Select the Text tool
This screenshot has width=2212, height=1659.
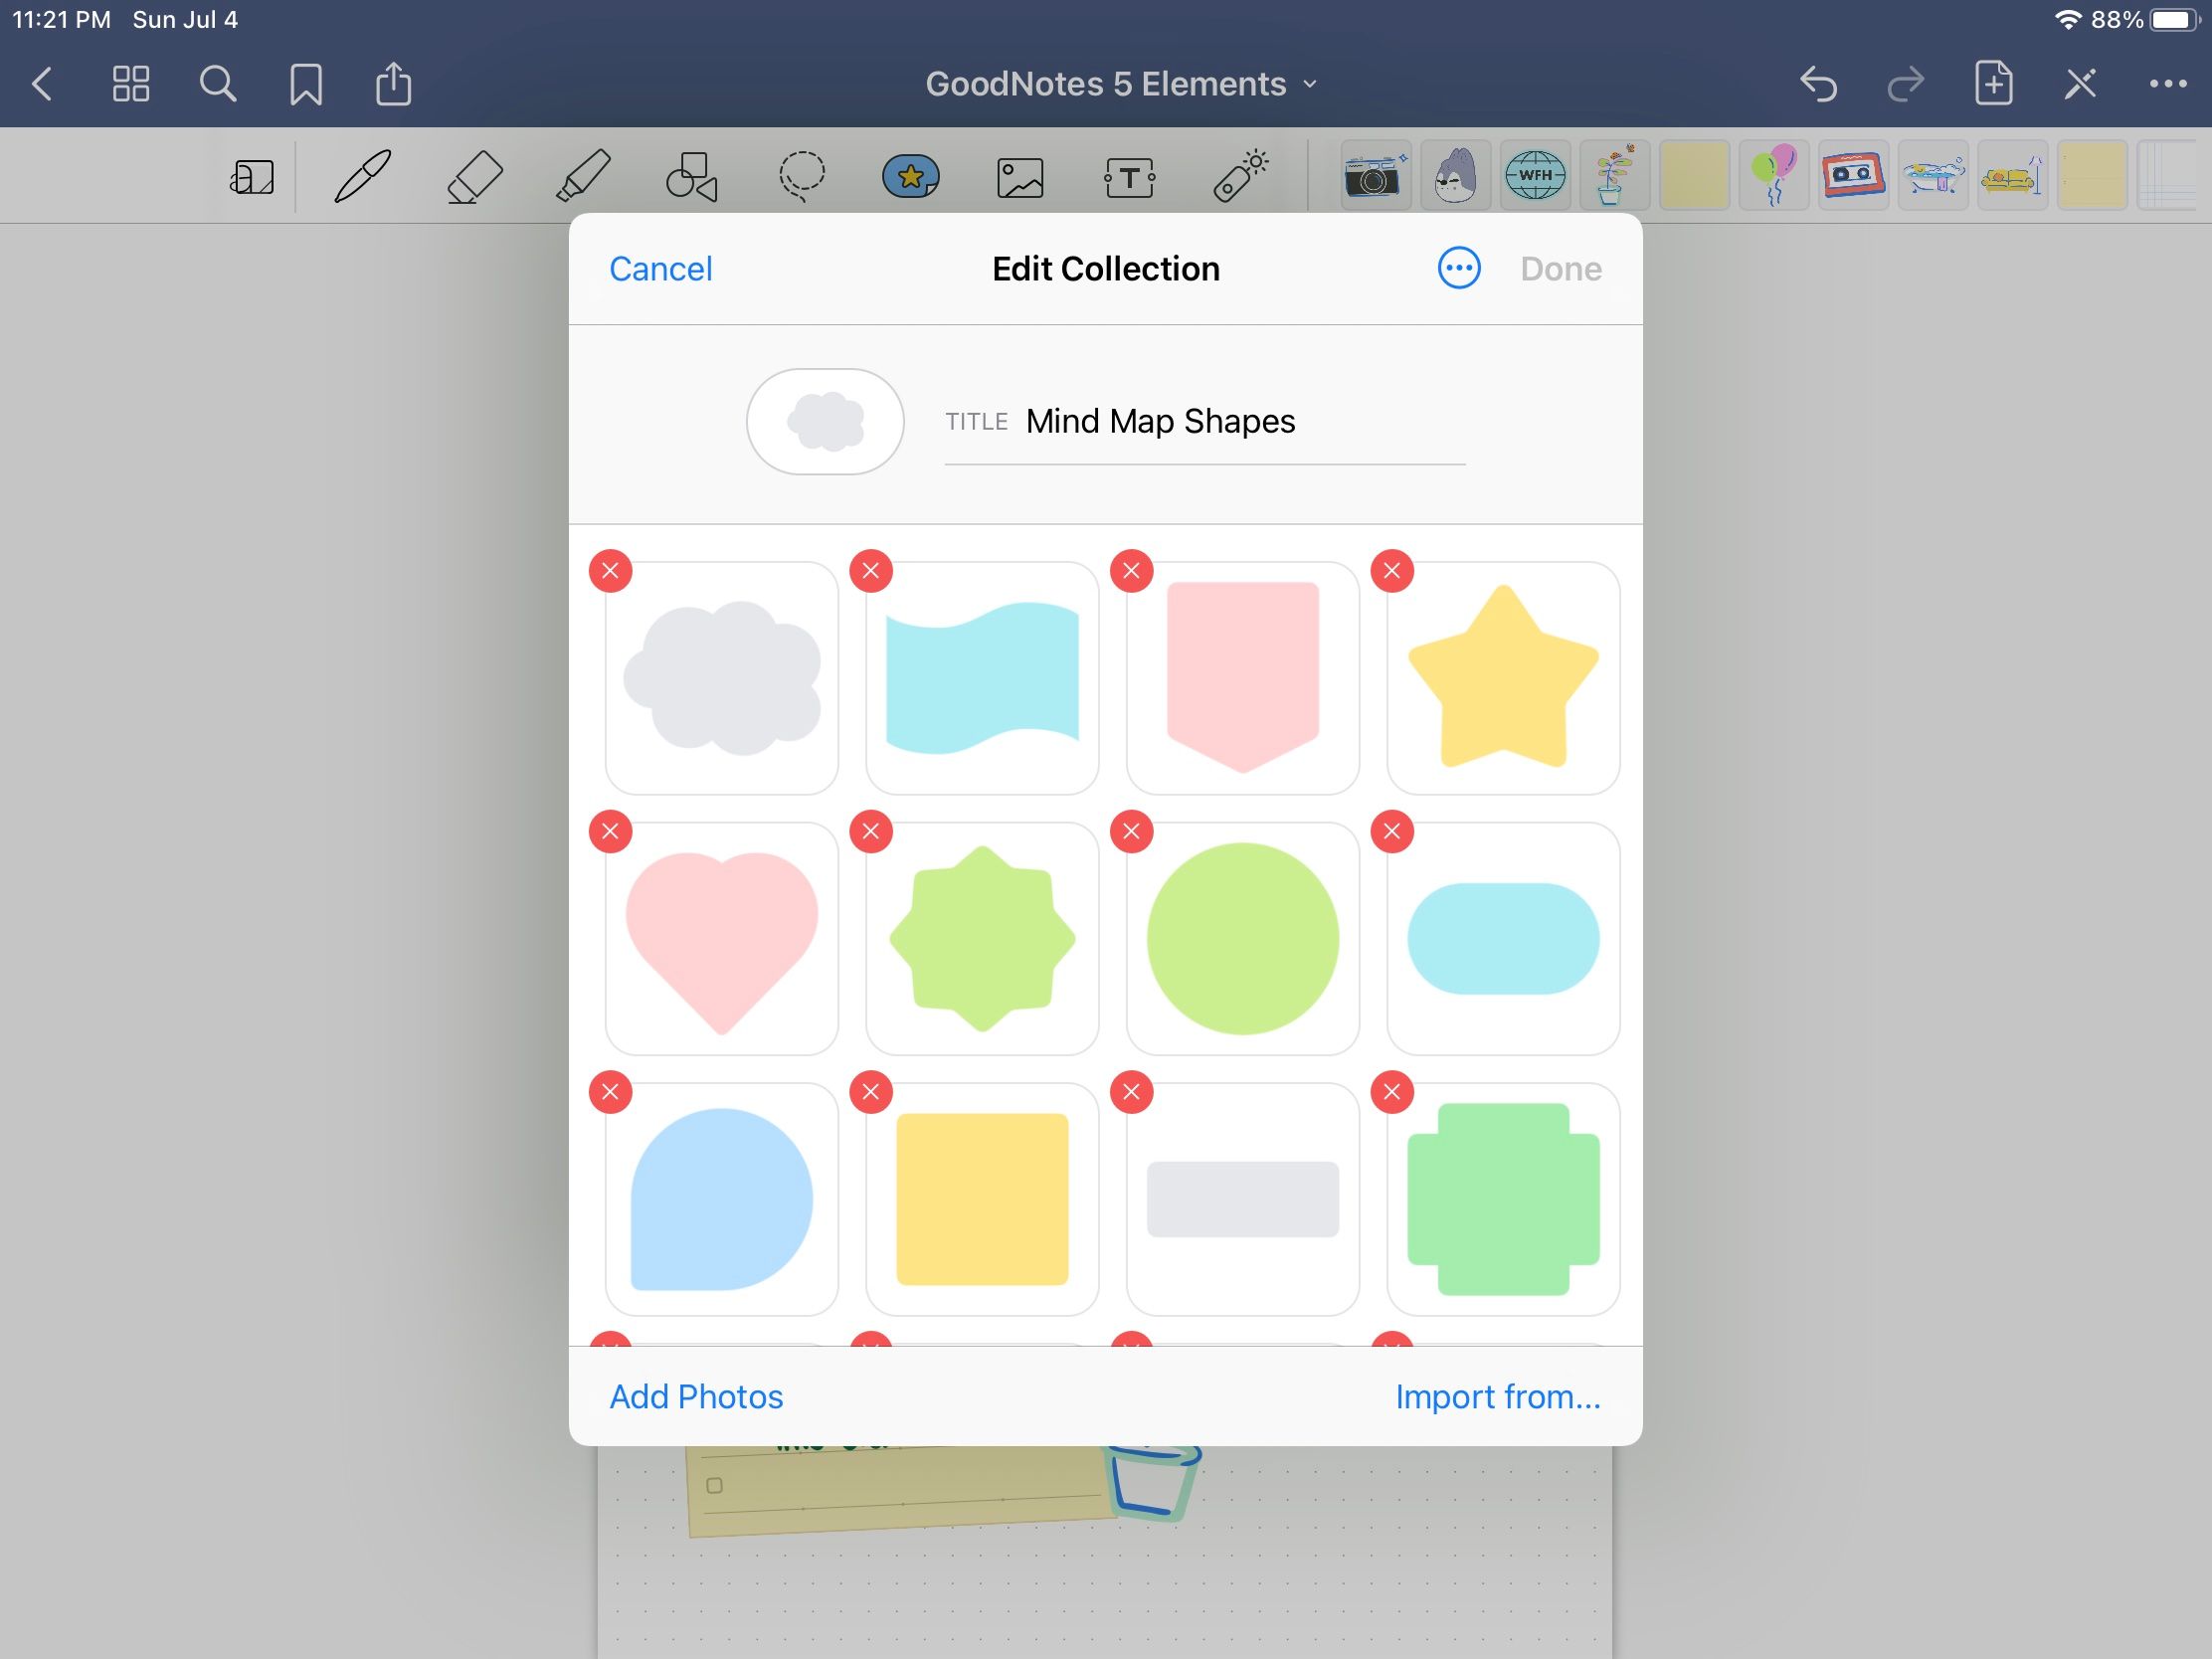[1130, 175]
